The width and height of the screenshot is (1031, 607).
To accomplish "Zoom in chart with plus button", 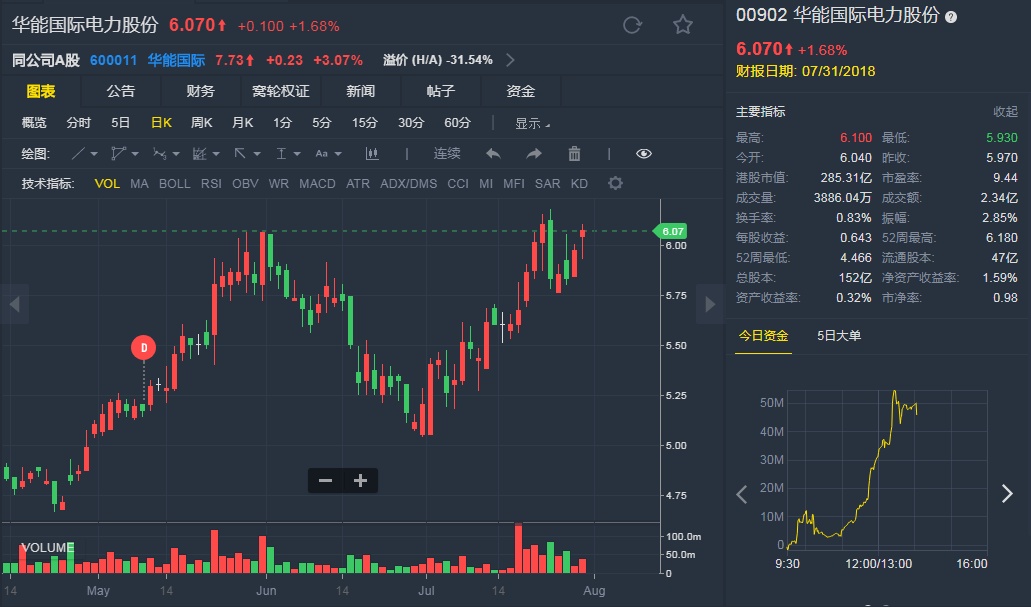I will [360, 481].
